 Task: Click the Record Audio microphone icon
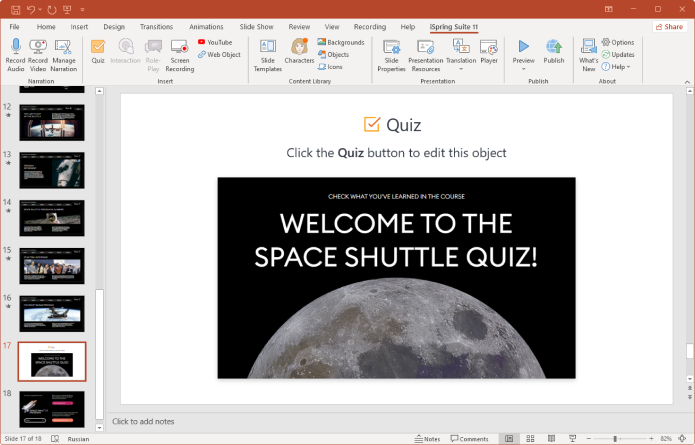16,46
